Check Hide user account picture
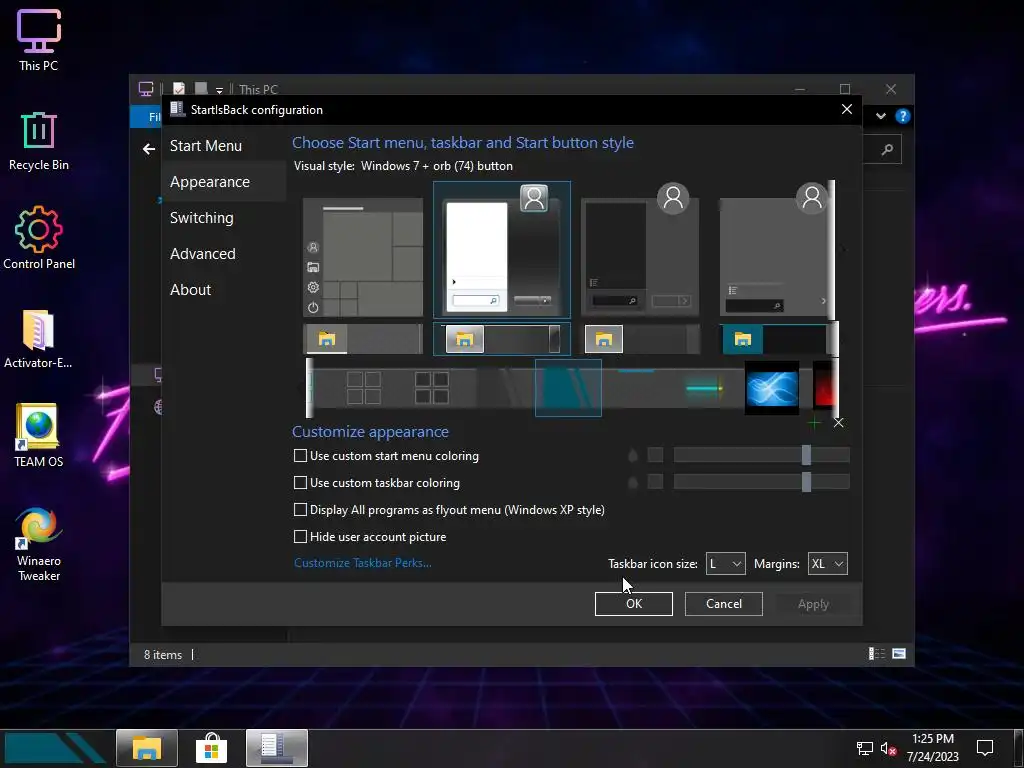1024x768 pixels. (x=300, y=537)
